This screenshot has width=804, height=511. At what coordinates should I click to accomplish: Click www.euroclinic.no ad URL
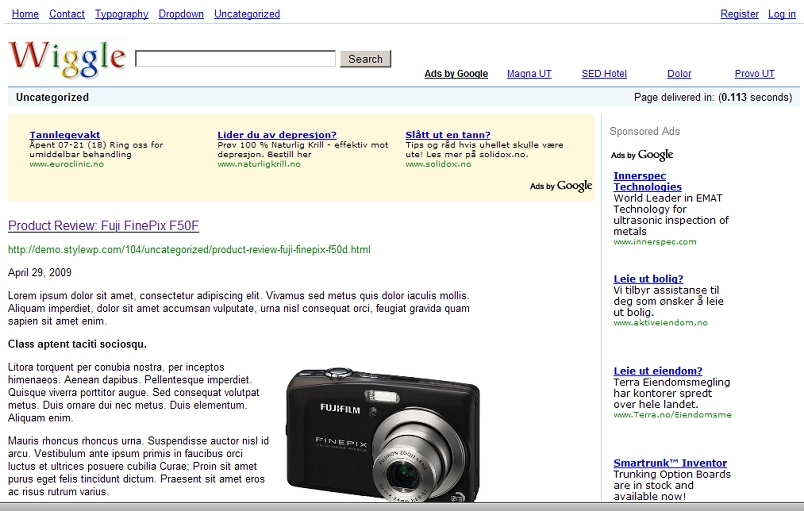coord(67,164)
